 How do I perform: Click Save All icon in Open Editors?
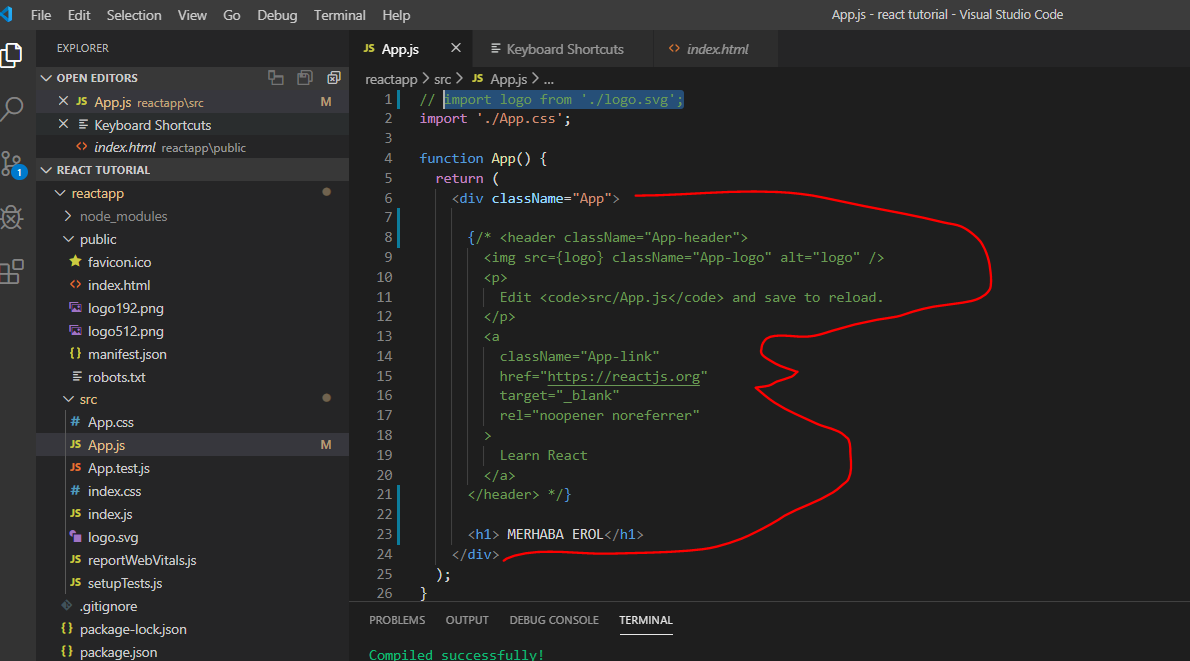click(305, 78)
